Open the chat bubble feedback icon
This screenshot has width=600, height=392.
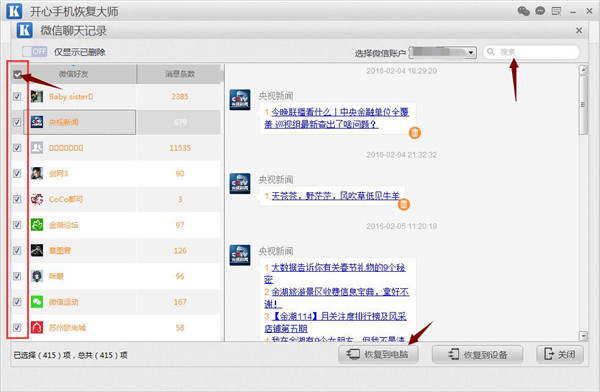pyautogui.click(x=540, y=11)
